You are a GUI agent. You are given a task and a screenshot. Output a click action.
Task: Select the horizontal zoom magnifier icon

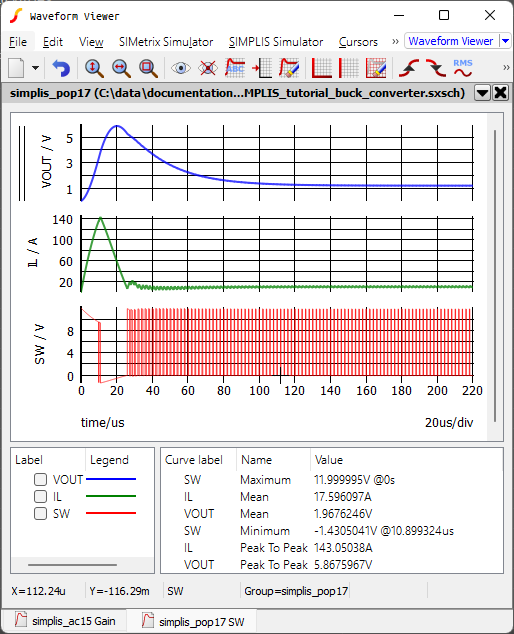(x=121, y=68)
